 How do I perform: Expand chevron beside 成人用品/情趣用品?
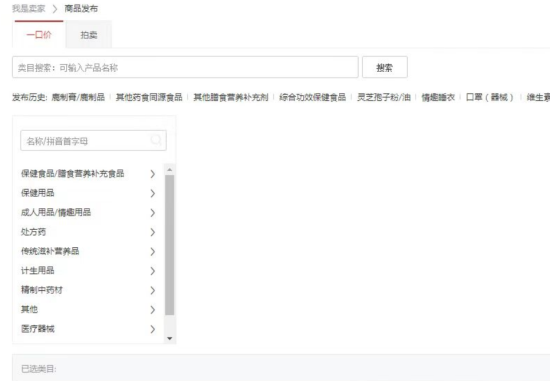153,213
